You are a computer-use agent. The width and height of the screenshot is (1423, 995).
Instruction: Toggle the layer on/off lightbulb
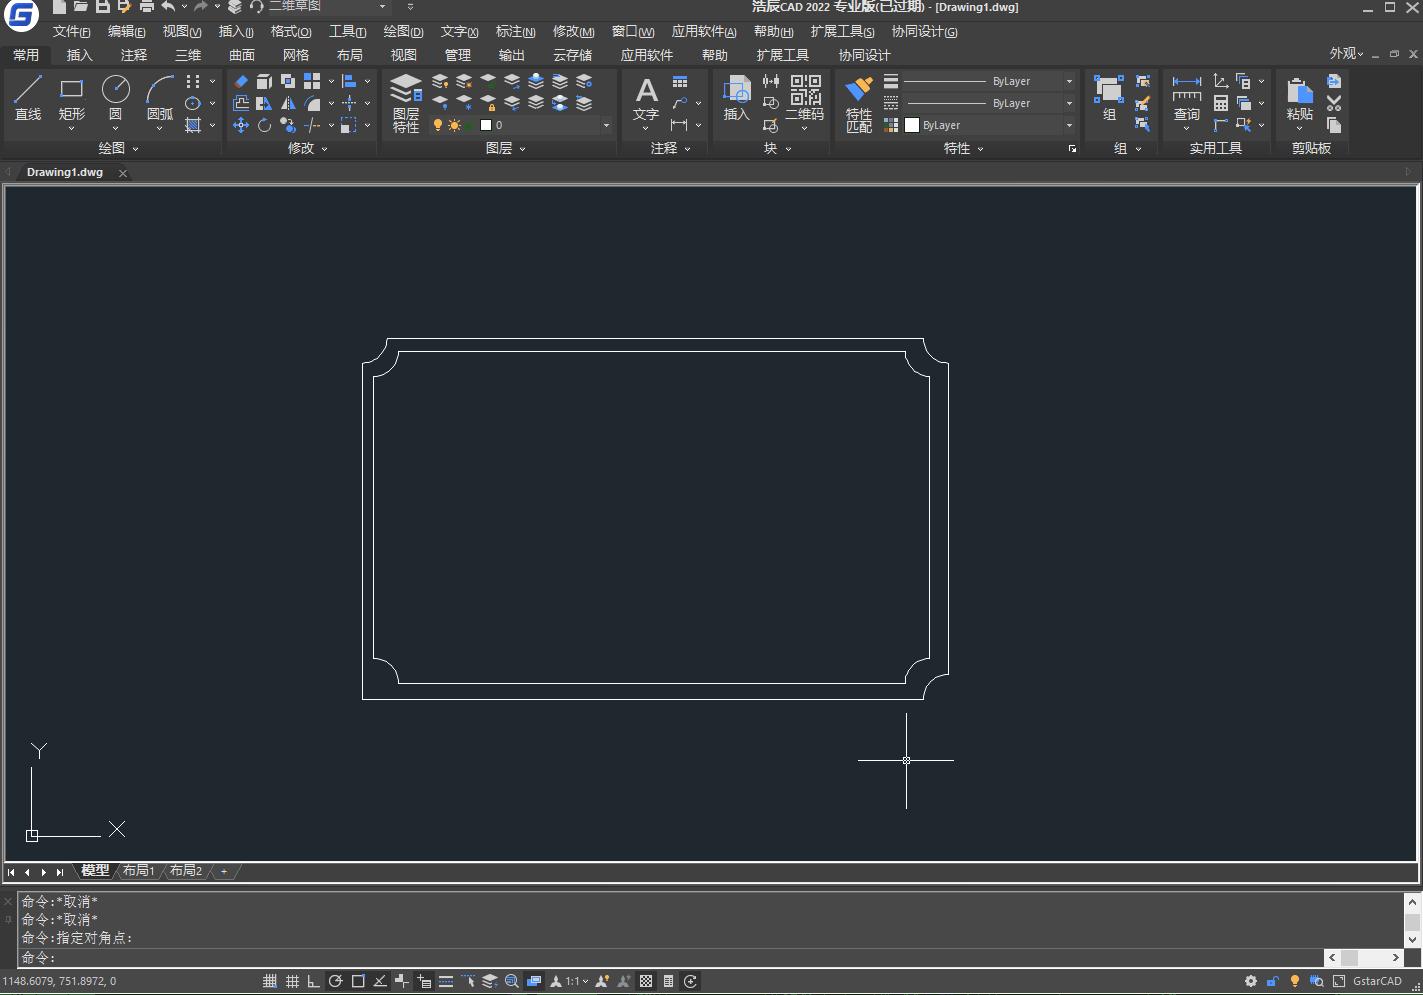click(438, 125)
